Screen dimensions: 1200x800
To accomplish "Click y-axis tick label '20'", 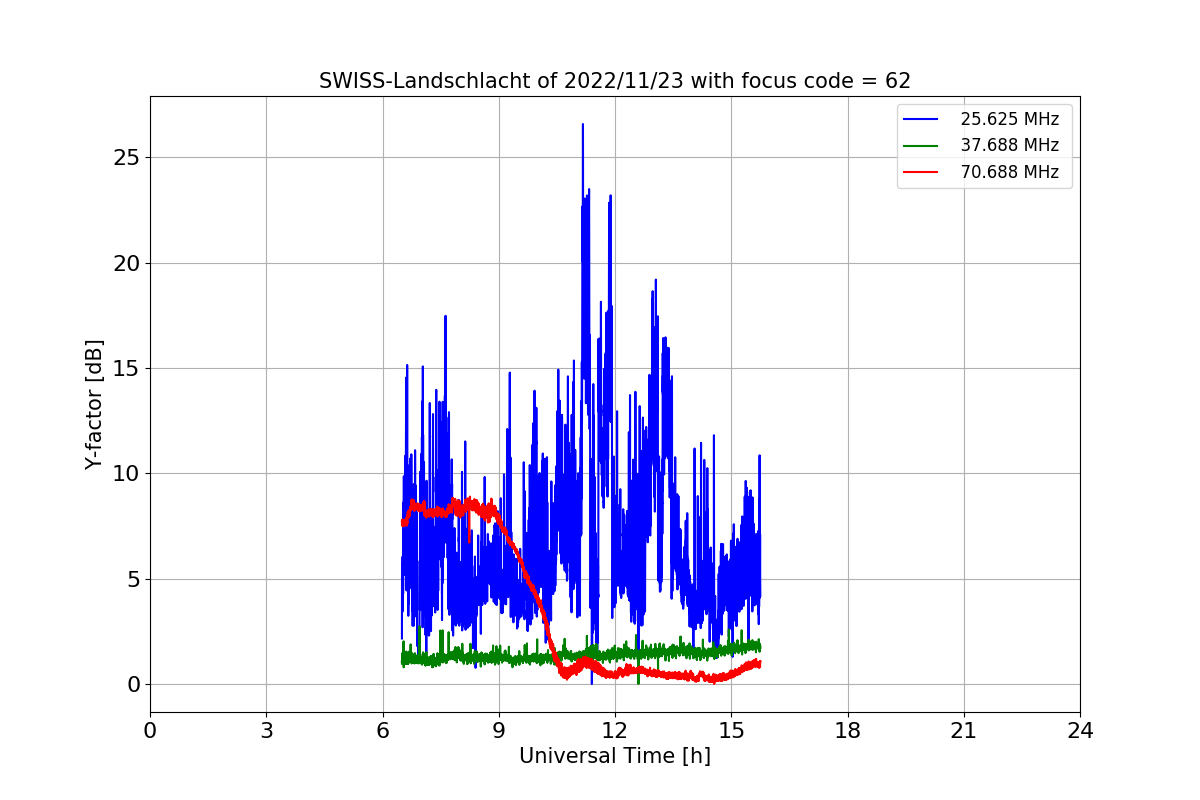I will point(128,263).
